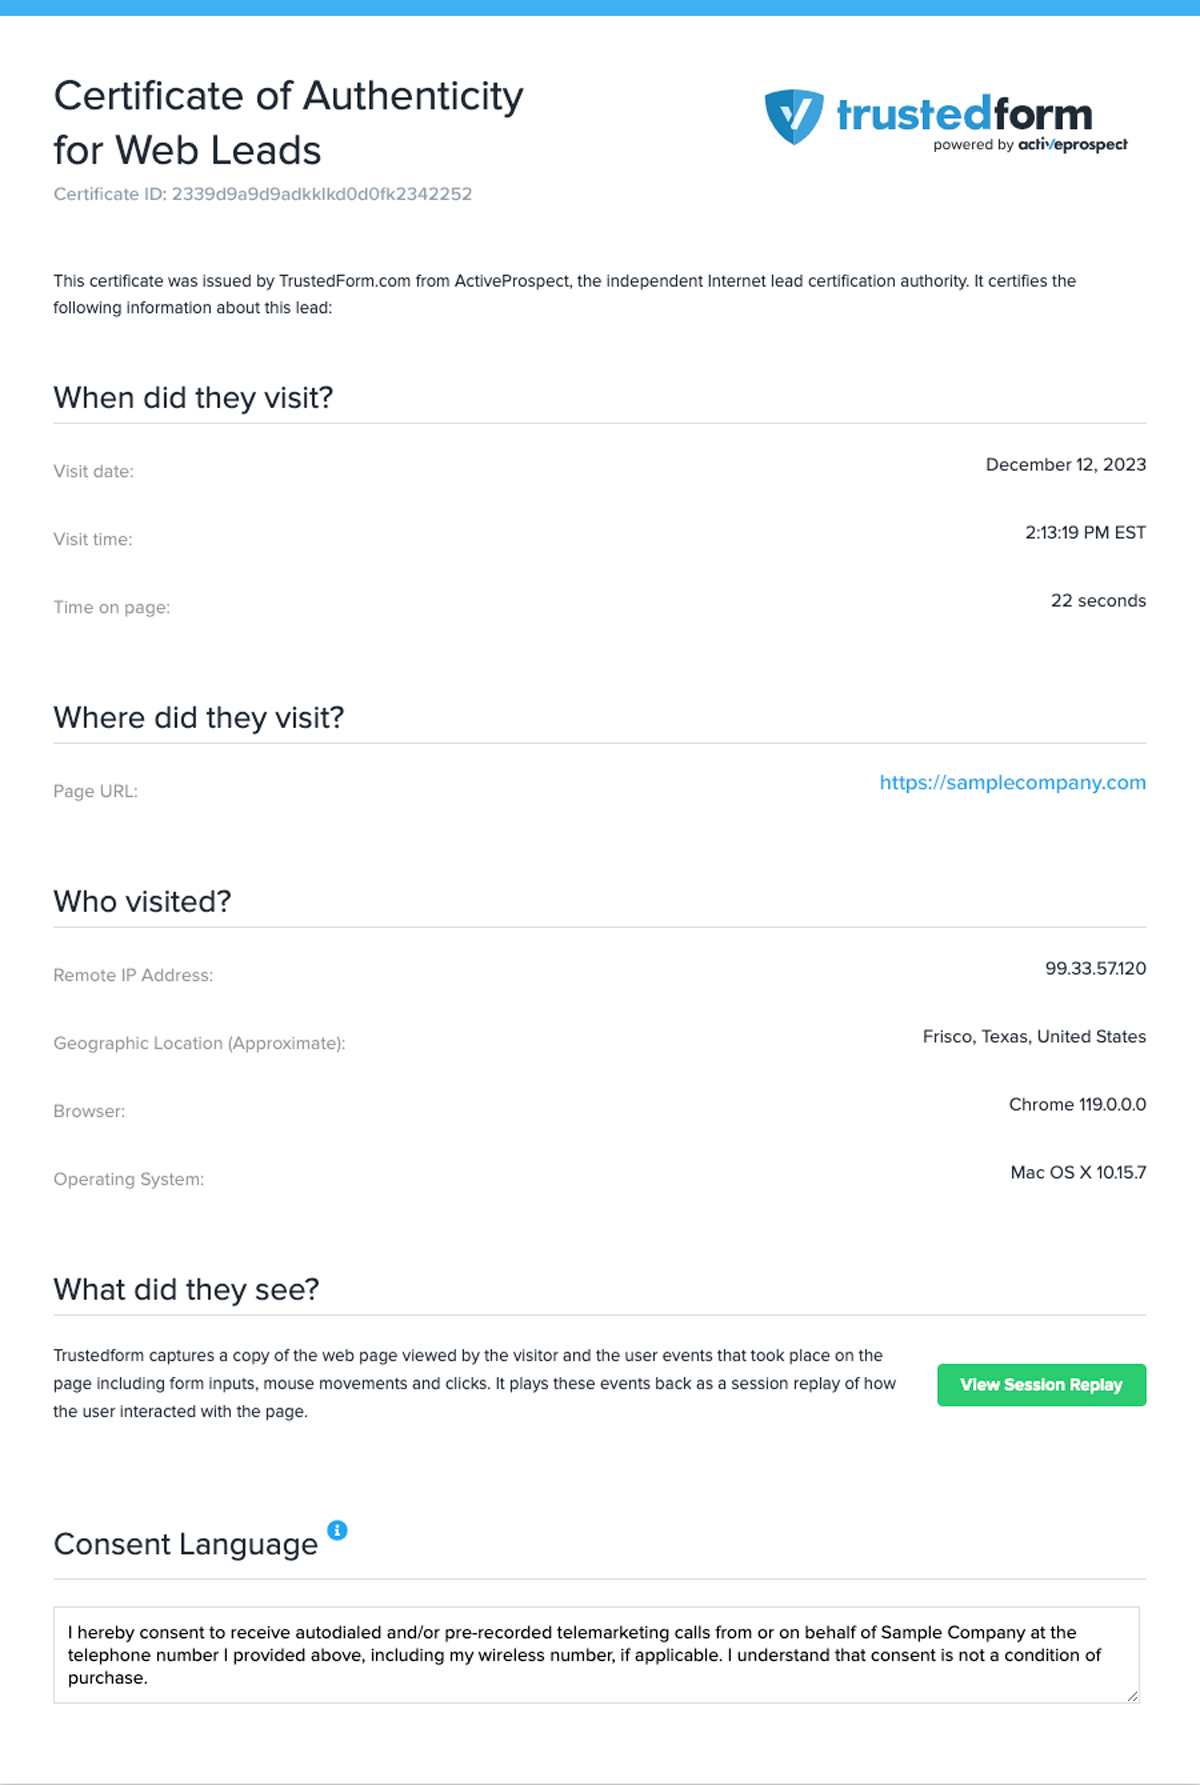Click the visit time 2:13:19 PM EST
This screenshot has height=1785, width=1200.
[1085, 533]
